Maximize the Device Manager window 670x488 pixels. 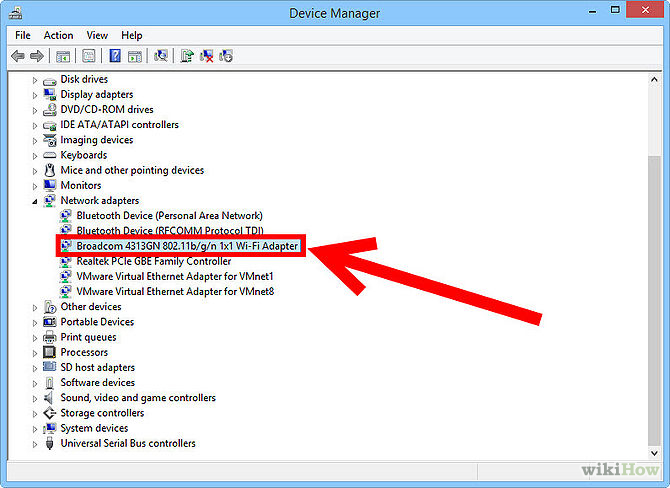point(615,10)
